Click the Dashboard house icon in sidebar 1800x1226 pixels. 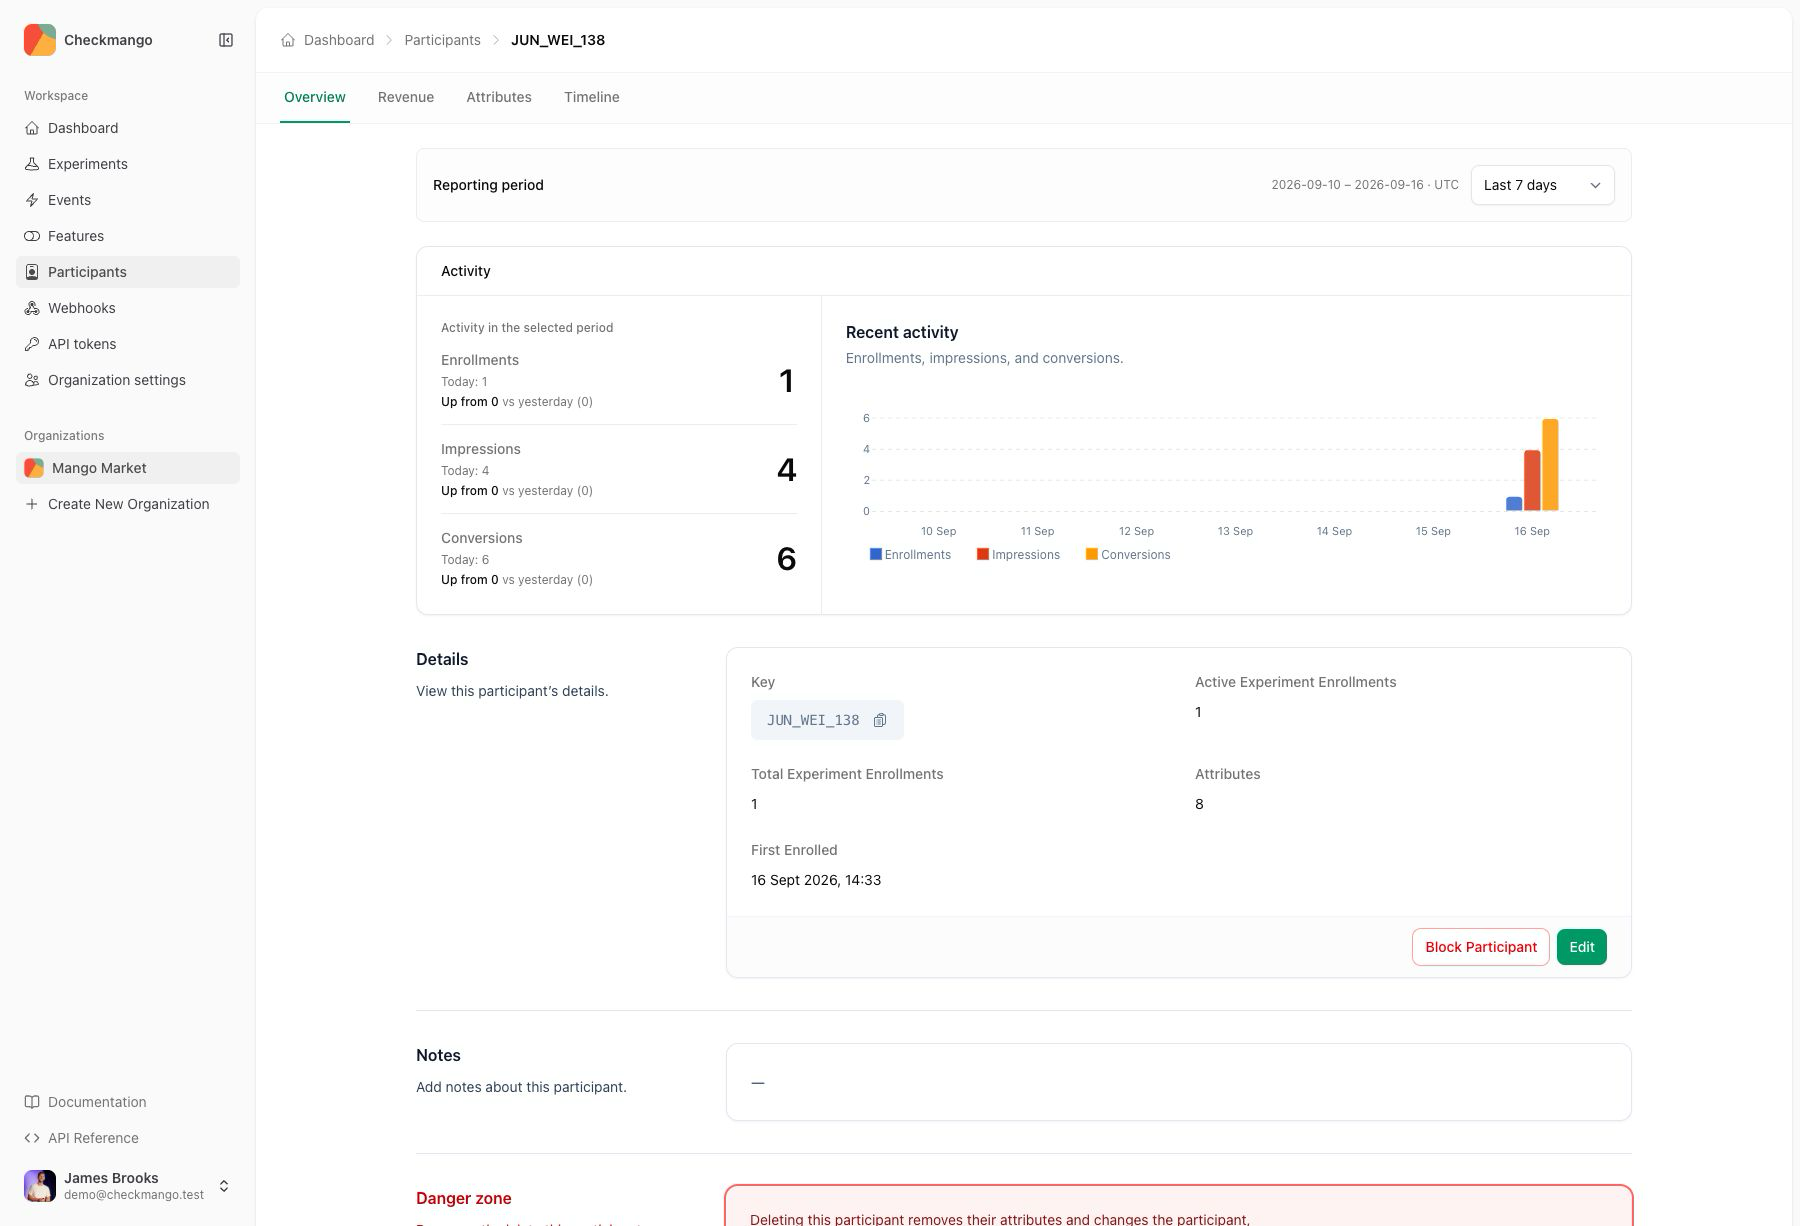coord(32,128)
